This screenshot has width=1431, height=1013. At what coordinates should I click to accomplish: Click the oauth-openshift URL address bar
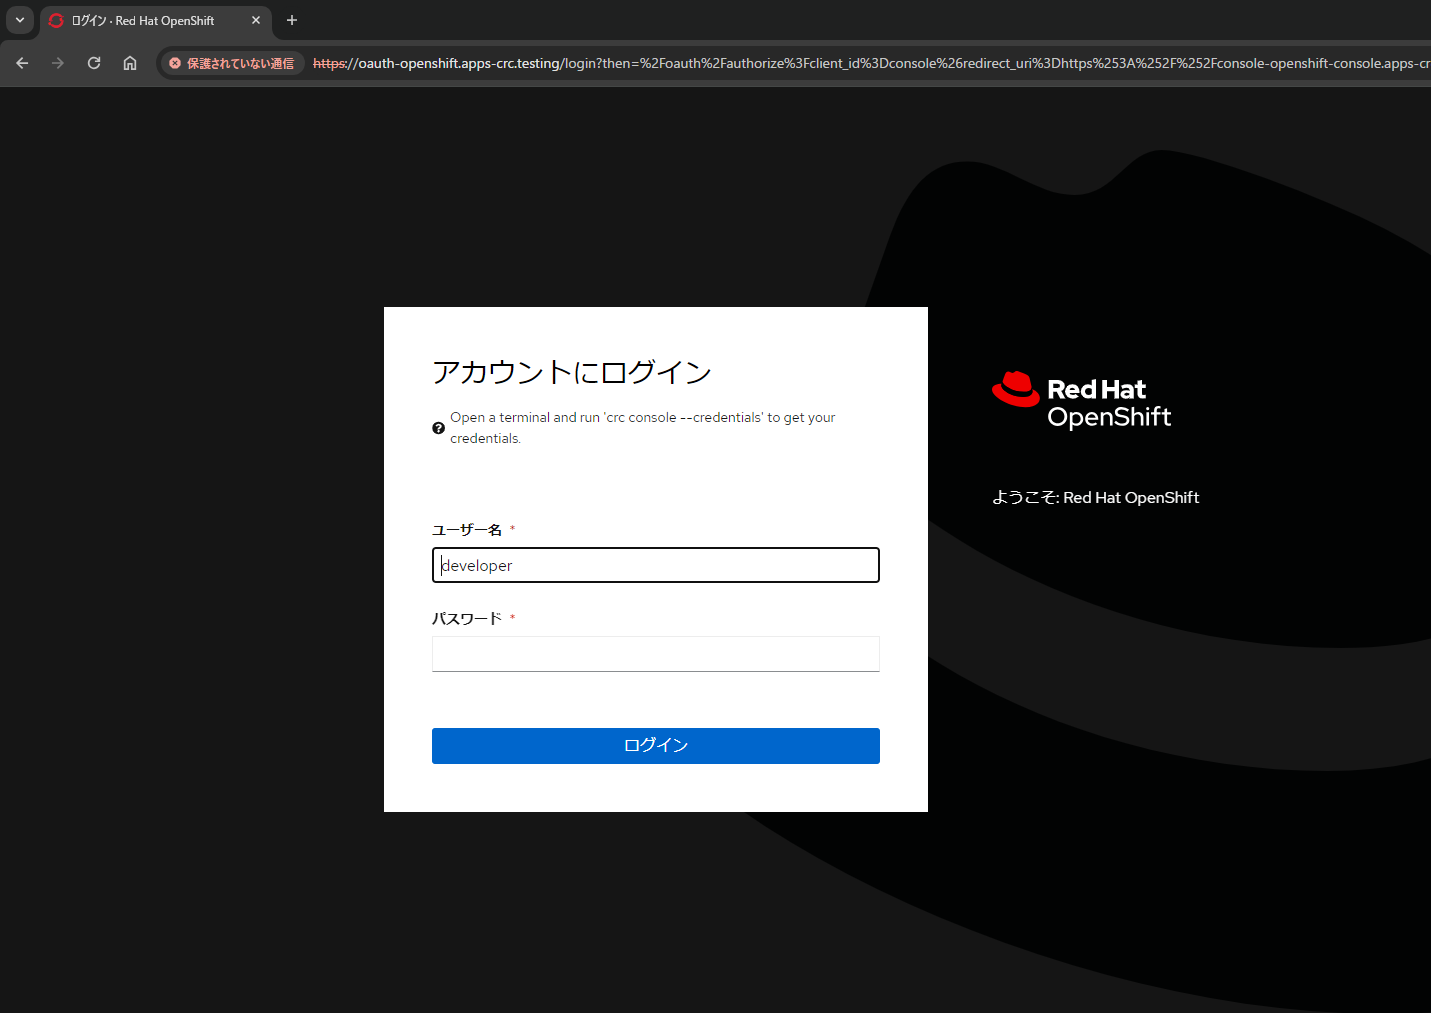pyautogui.click(x=860, y=63)
